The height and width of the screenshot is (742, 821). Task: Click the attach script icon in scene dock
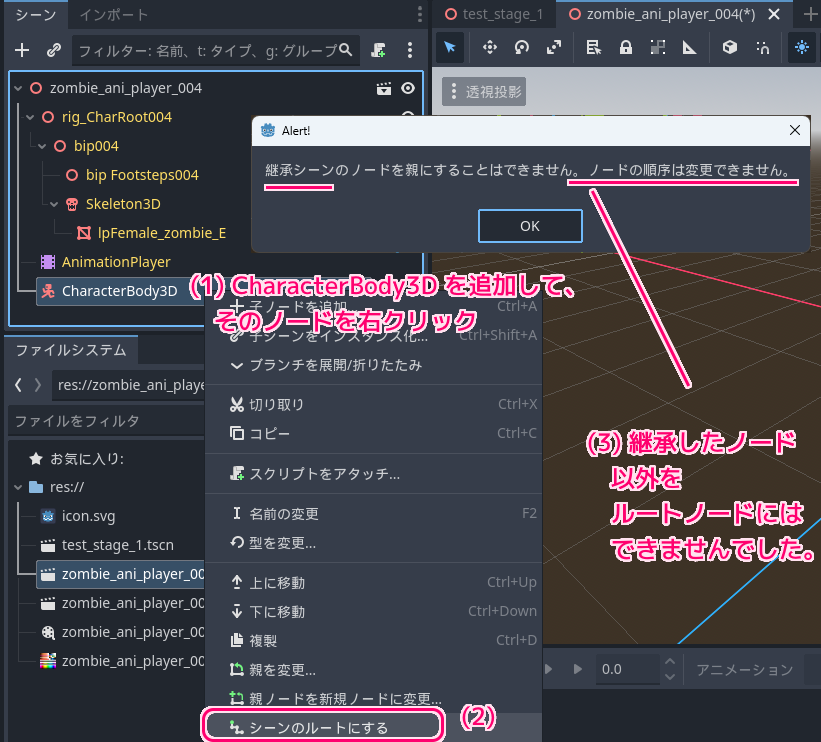coord(378,49)
